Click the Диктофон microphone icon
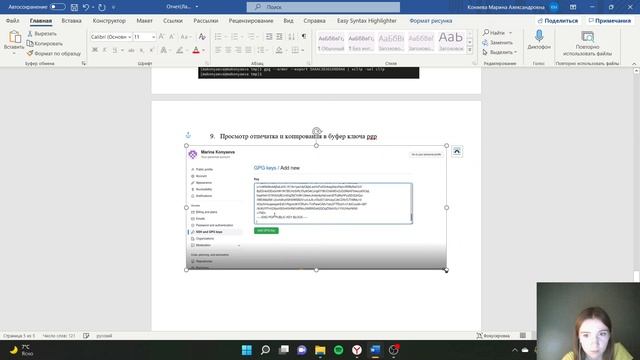The image size is (640, 360). pos(539,36)
